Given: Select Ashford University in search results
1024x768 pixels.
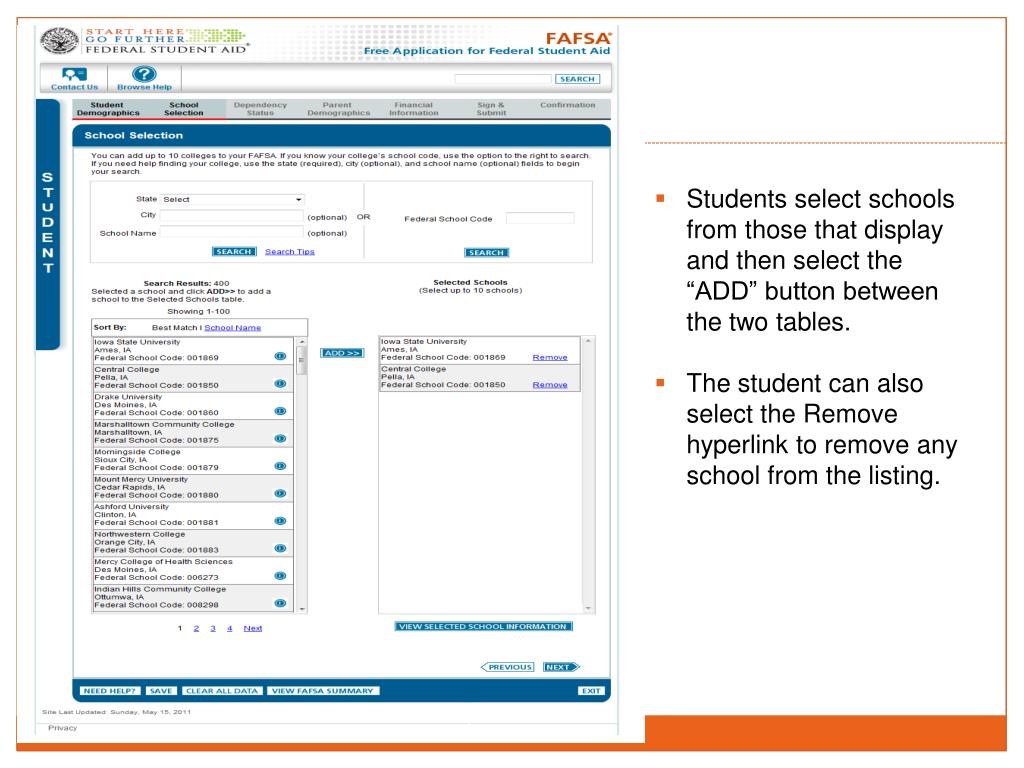Looking at the screenshot, I should coord(193,515).
